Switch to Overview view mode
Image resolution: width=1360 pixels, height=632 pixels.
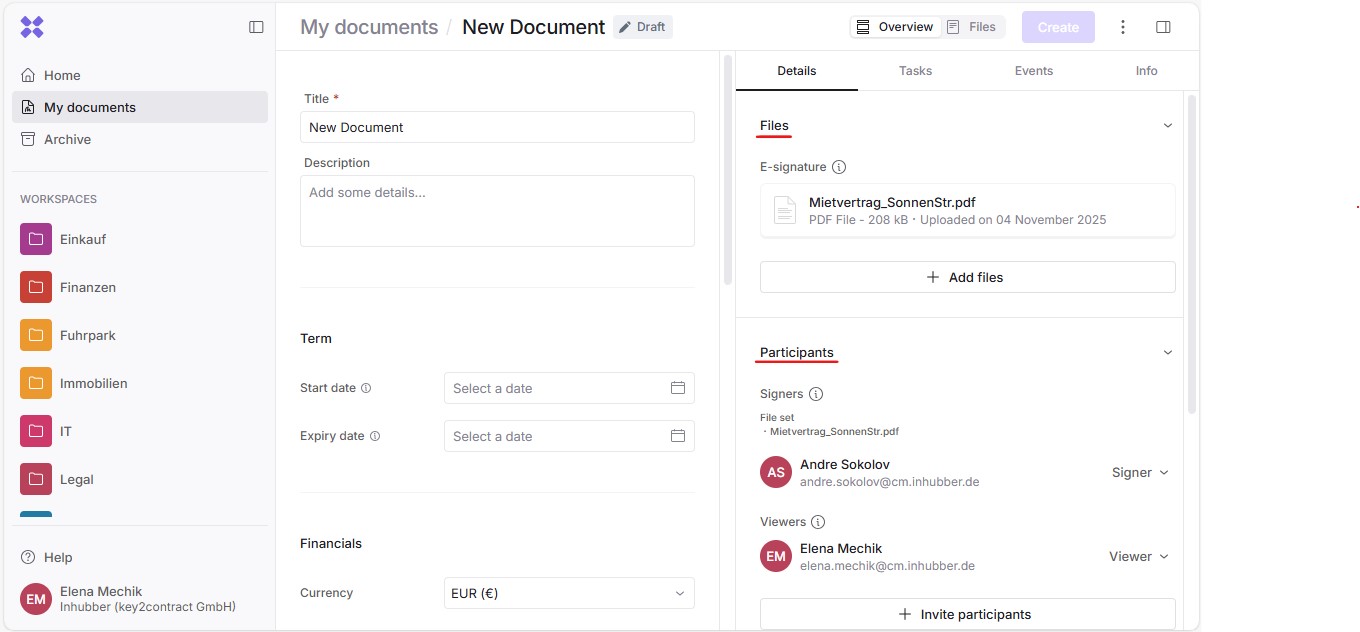tap(895, 27)
